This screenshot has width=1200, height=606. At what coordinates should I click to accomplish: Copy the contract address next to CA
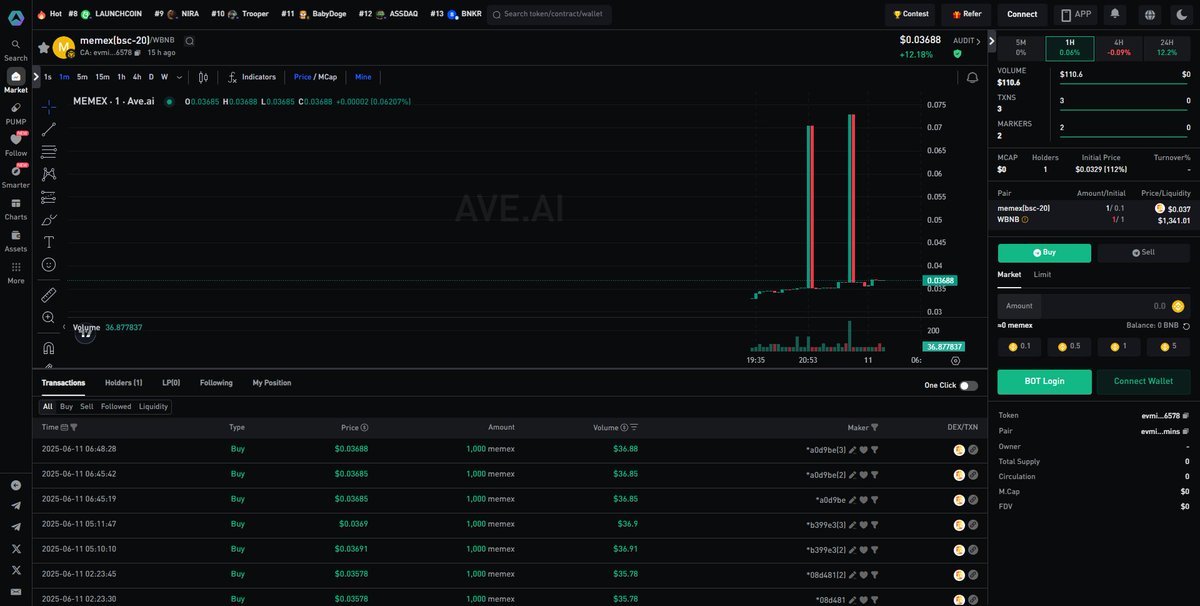pos(139,52)
